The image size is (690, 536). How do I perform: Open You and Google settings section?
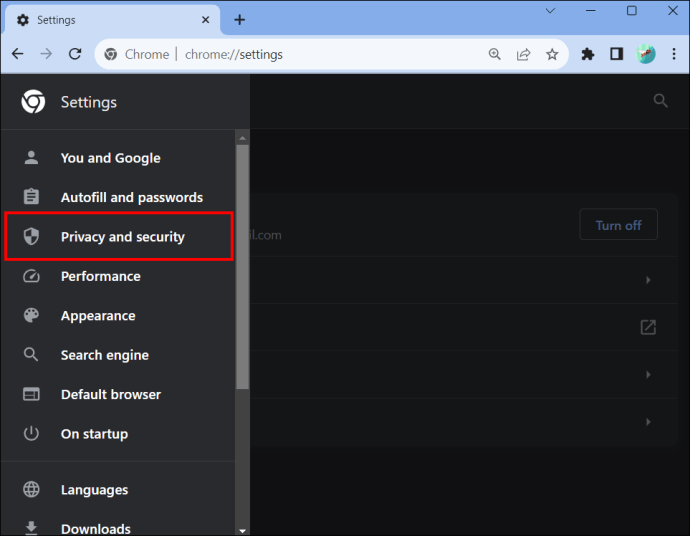tap(118, 158)
